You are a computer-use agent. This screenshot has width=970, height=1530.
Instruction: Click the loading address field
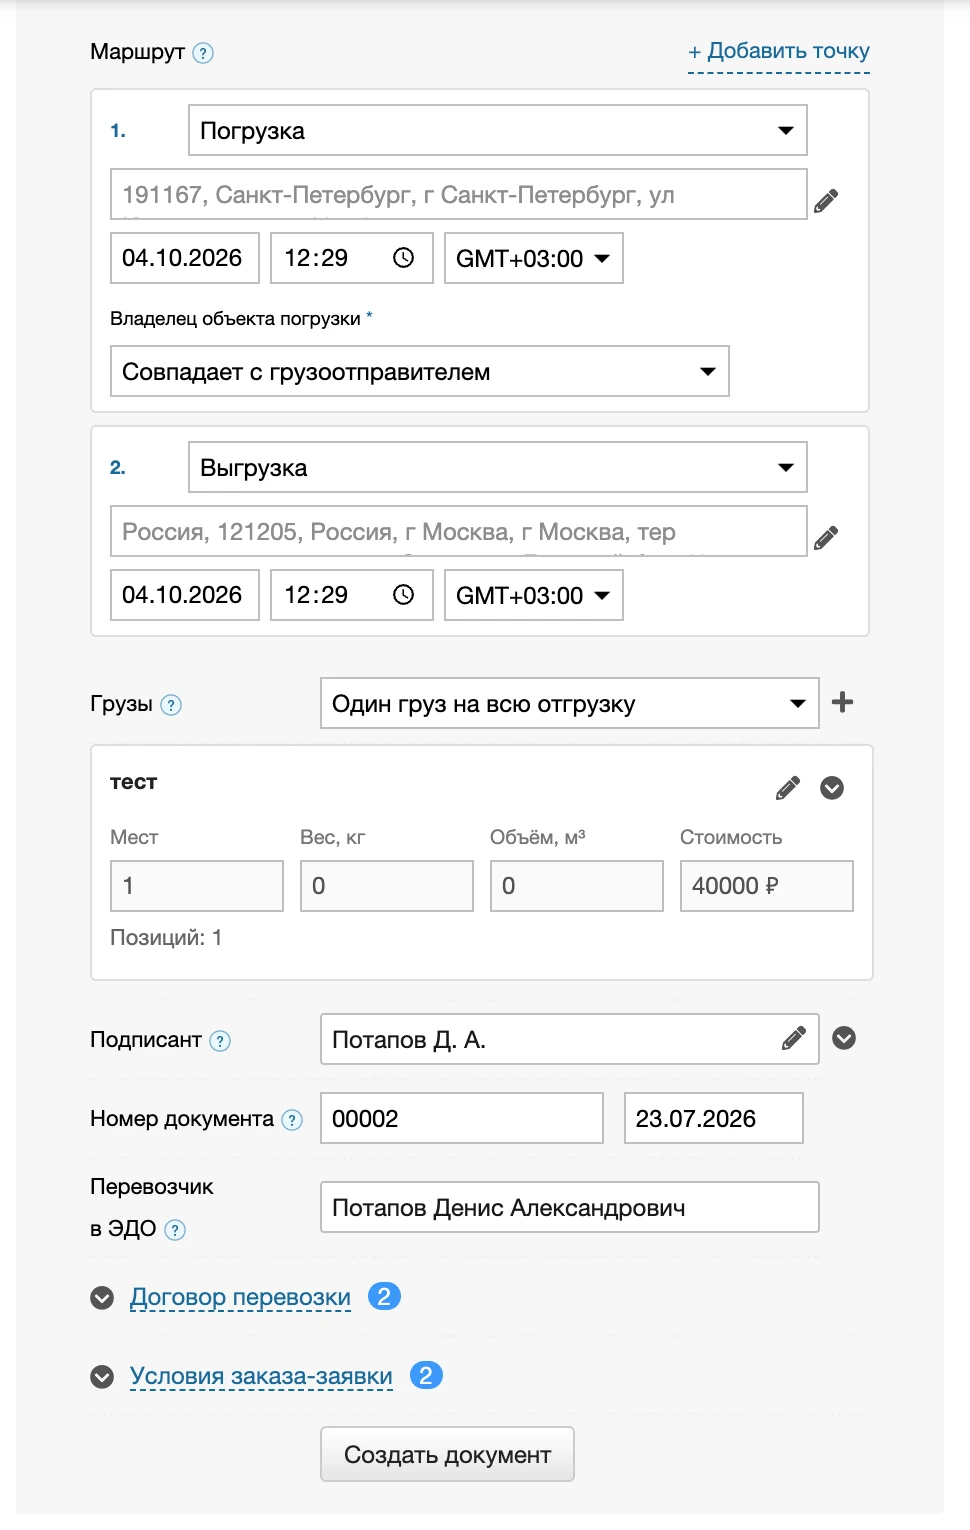click(459, 194)
